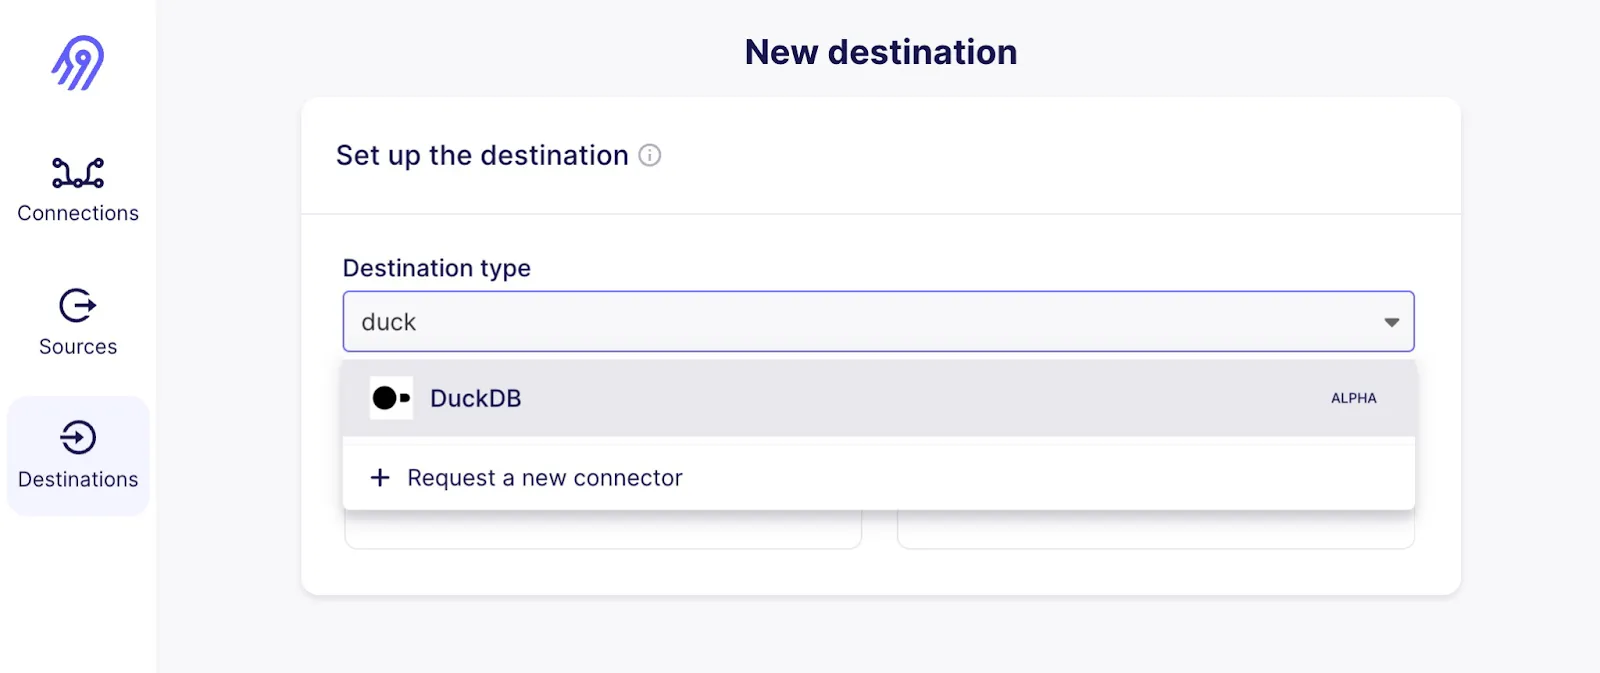
Task: Open Sources via its arrow icon
Action: [x=78, y=305]
